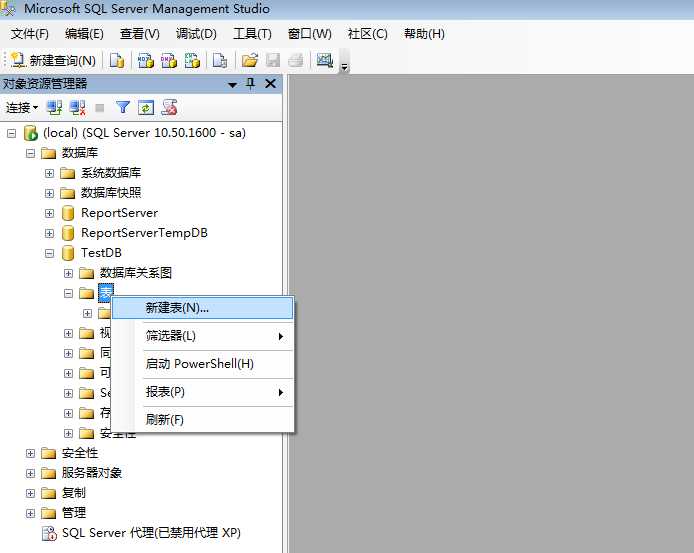Select the ReportServer tree item

[x=119, y=213]
